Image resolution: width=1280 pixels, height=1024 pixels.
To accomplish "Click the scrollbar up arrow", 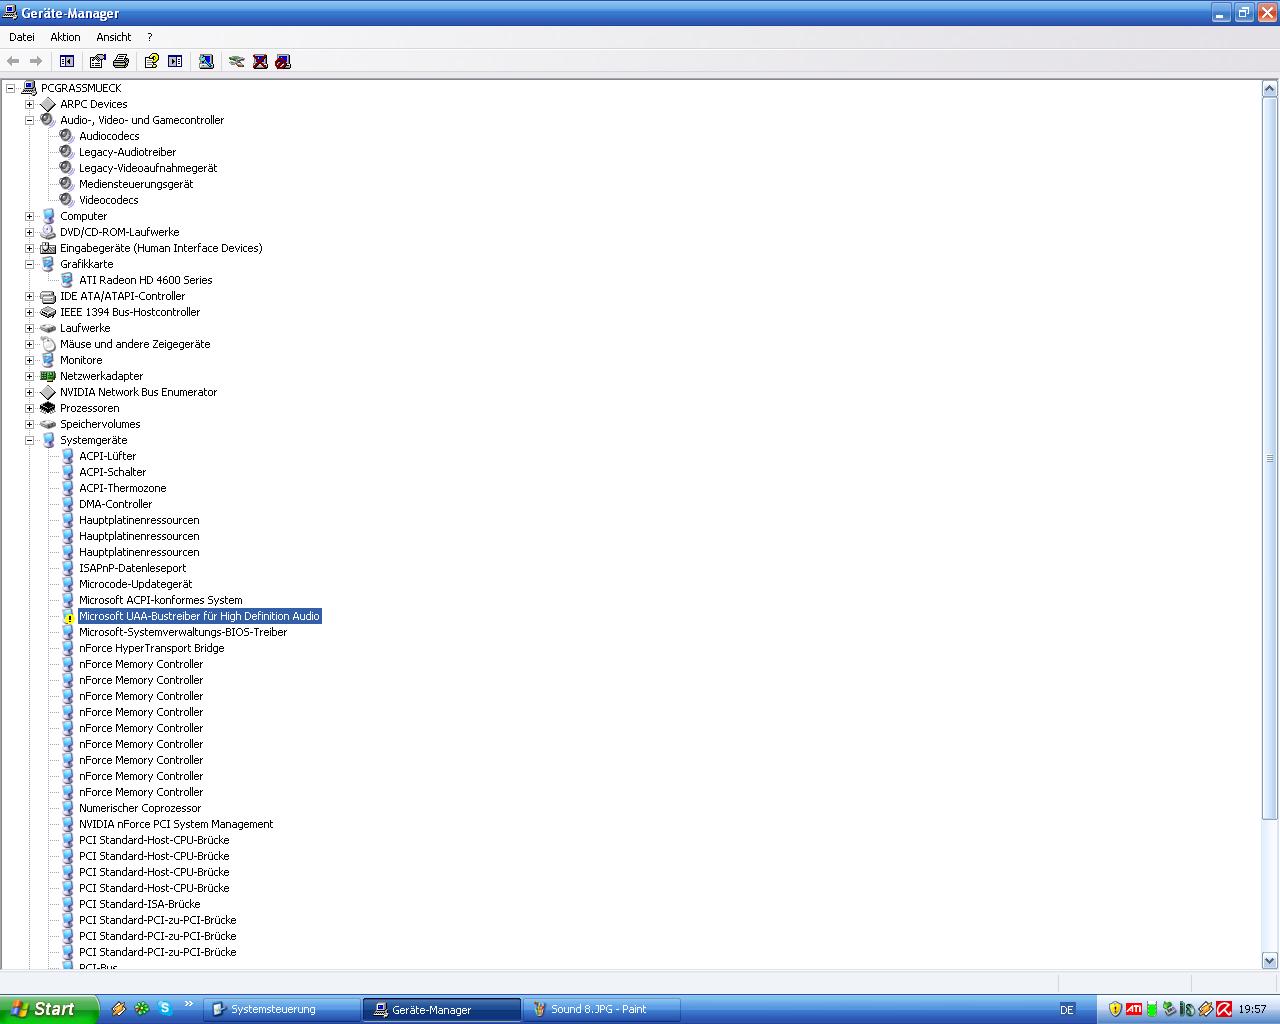I will click(x=1270, y=89).
